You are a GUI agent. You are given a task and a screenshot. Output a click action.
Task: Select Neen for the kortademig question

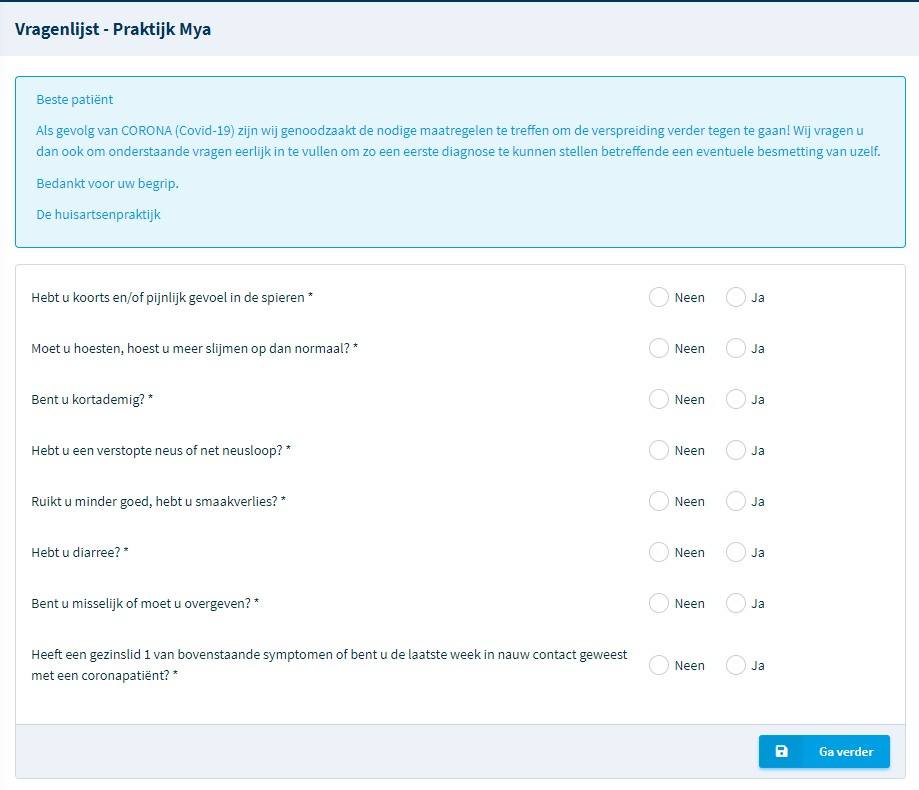pyautogui.click(x=659, y=399)
